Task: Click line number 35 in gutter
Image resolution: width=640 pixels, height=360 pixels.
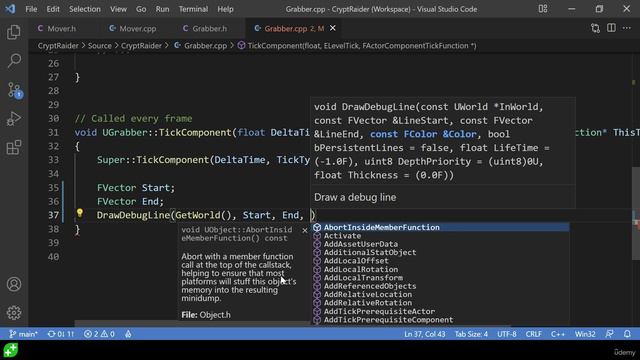Action: point(53,188)
